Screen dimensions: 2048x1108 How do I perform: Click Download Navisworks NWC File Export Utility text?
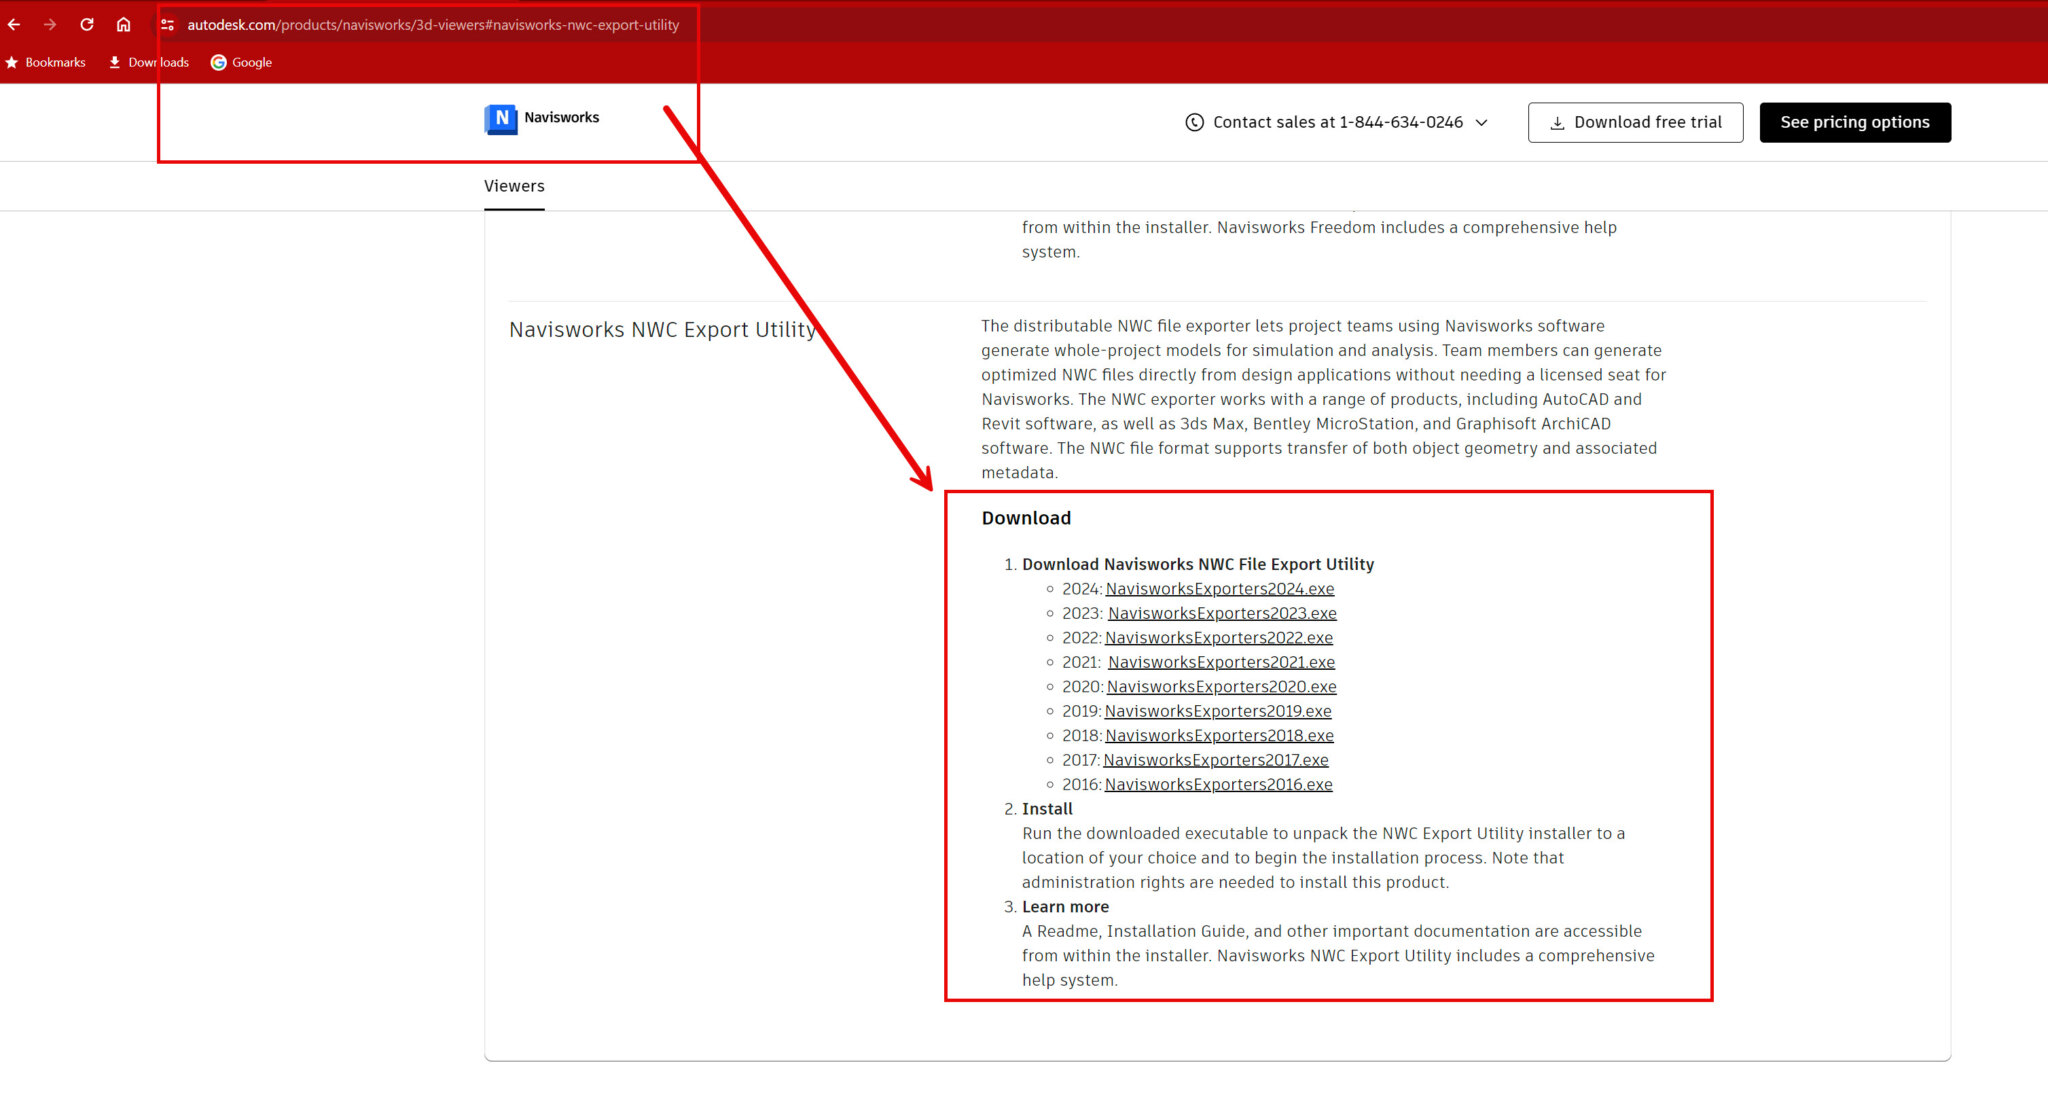tap(1198, 565)
